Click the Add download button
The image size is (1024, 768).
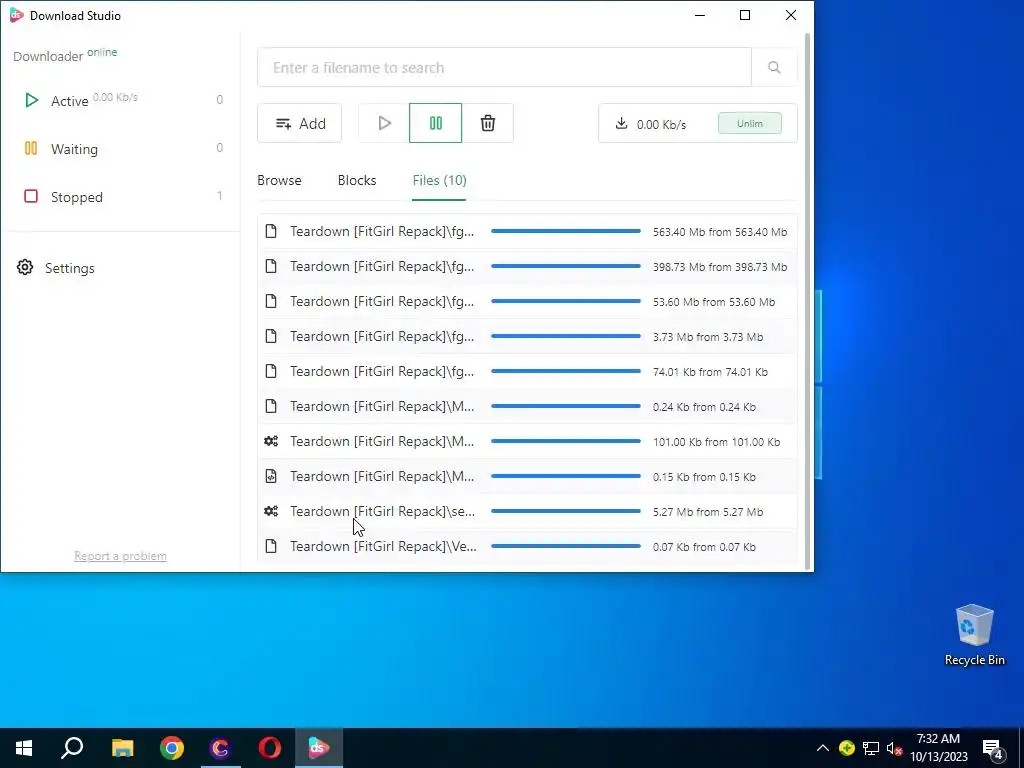click(x=299, y=123)
